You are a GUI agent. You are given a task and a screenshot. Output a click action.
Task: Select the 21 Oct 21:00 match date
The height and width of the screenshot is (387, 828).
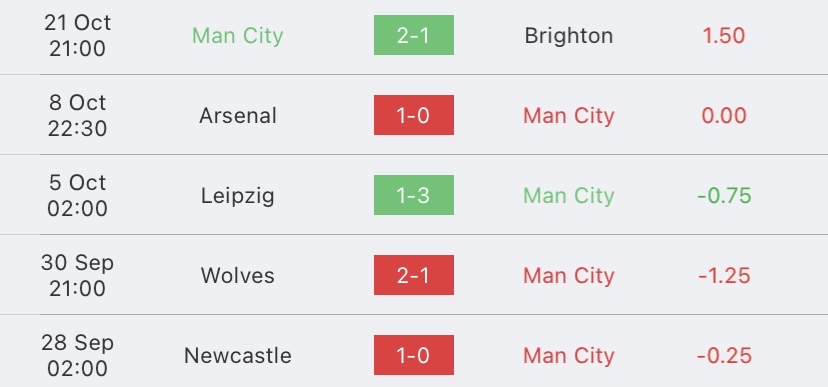78,35
